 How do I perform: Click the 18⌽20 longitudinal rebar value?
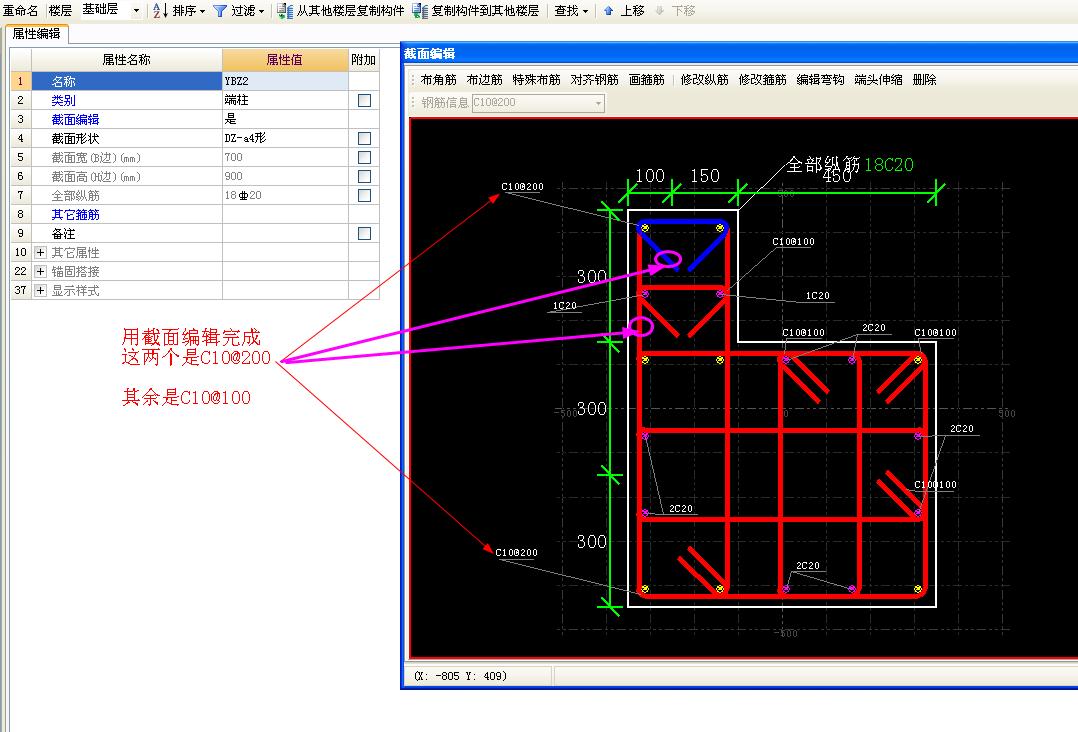[285, 195]
